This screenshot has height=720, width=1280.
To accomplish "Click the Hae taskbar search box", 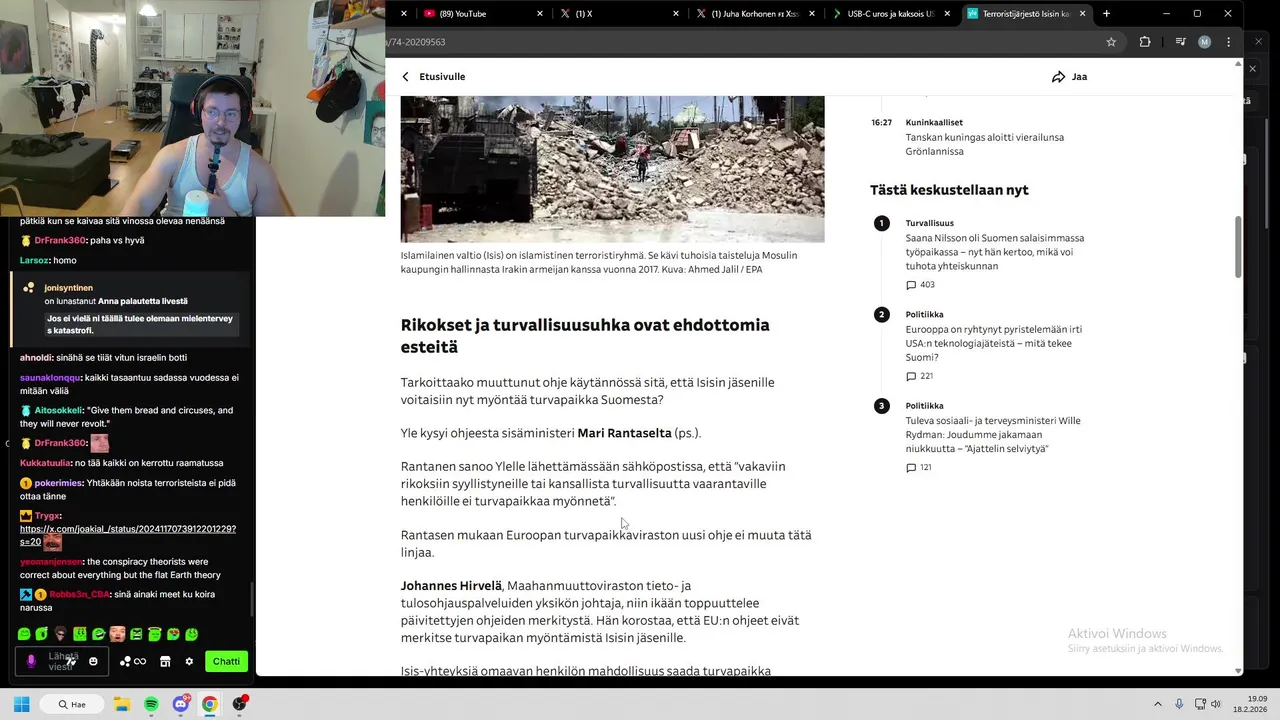I will coord(73,704).
